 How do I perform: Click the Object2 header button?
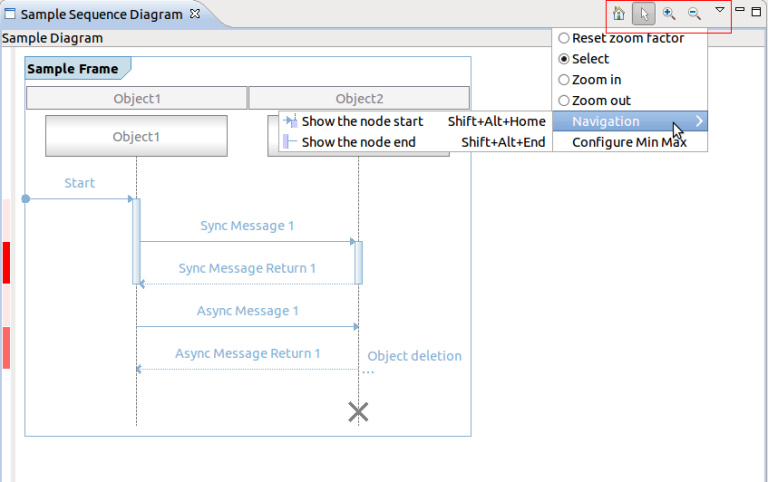point(359,98)
